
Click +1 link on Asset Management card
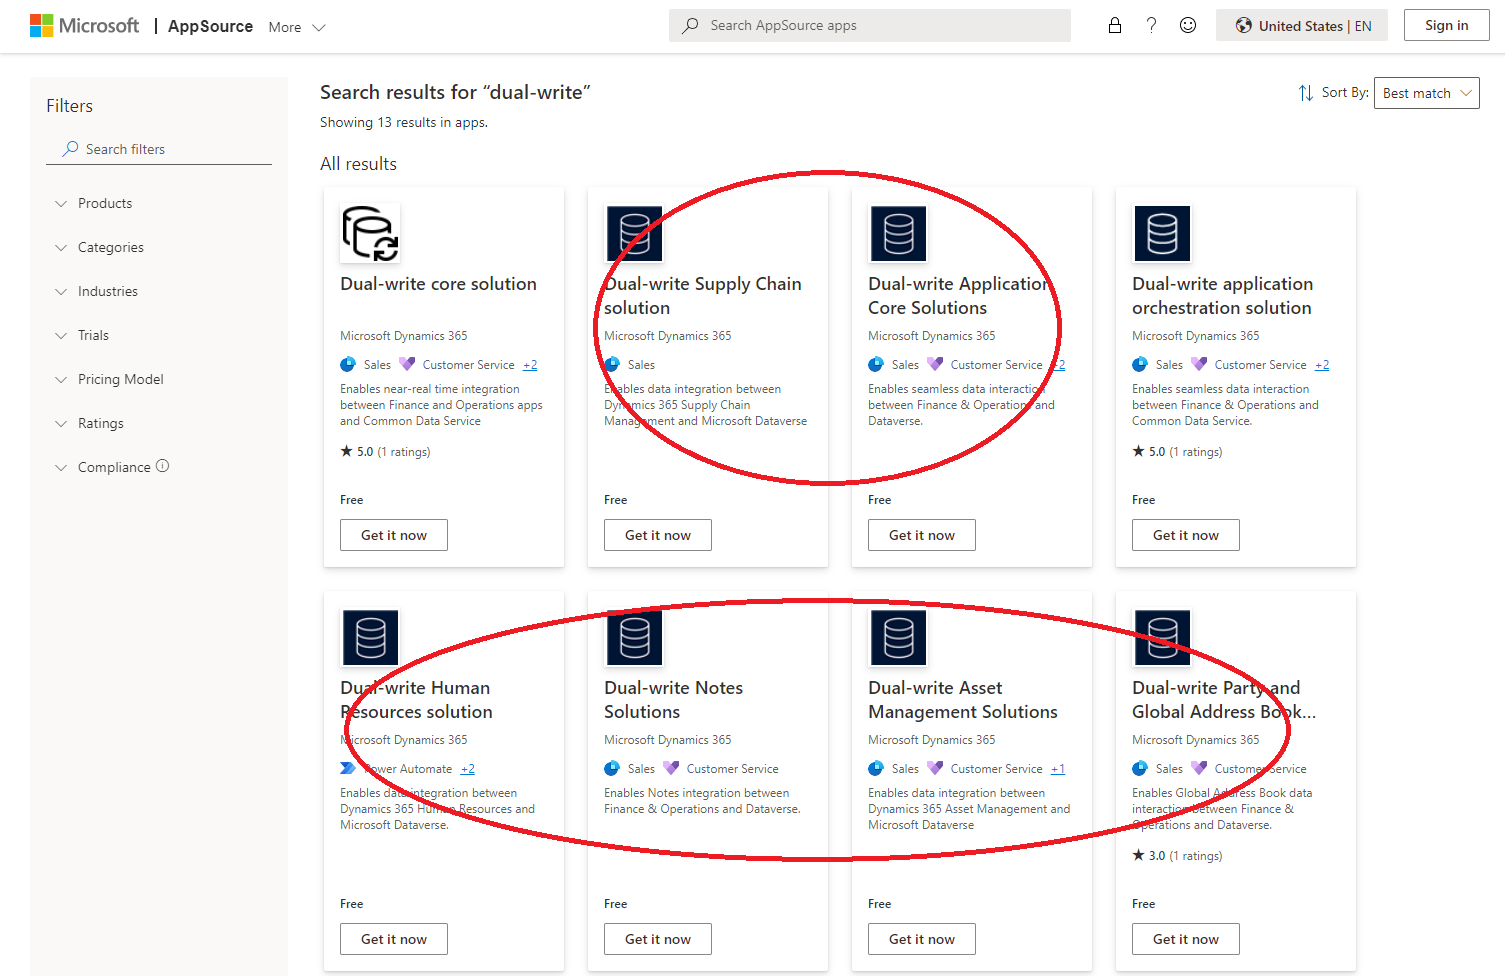[1058, 769]
